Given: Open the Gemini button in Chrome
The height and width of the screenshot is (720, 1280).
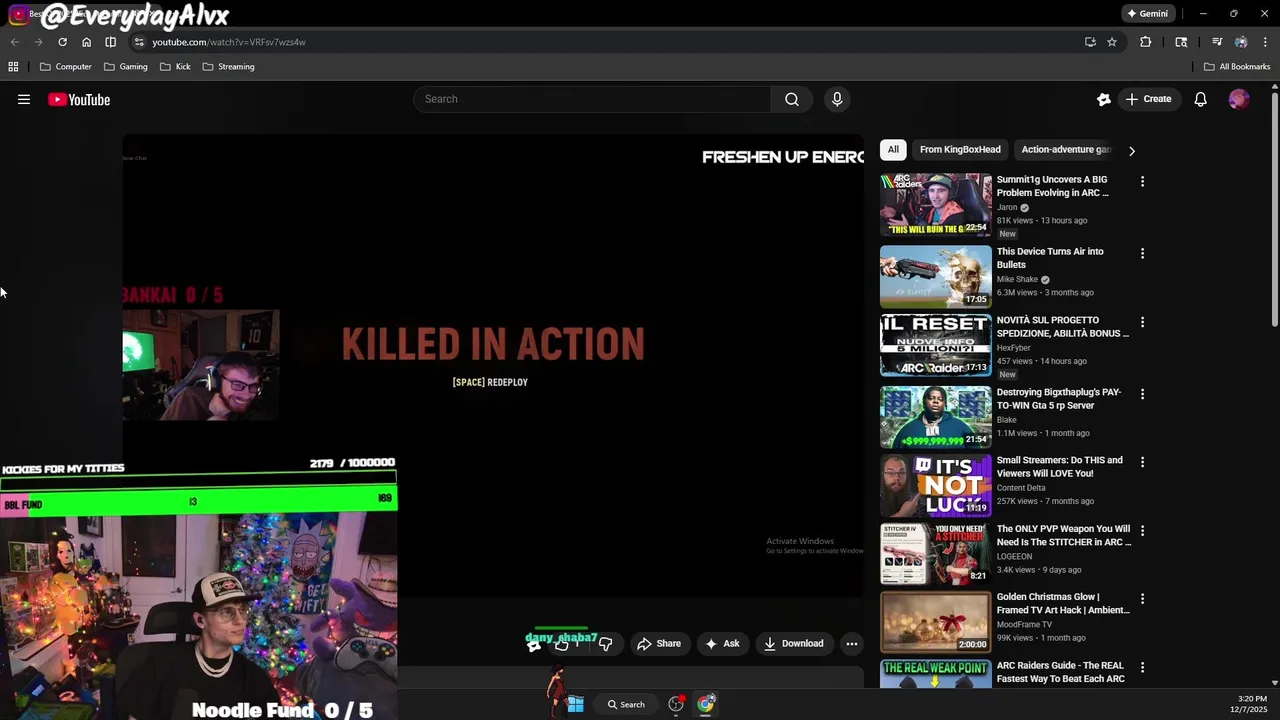Looking at the screenshot, I should point(1147,14).
